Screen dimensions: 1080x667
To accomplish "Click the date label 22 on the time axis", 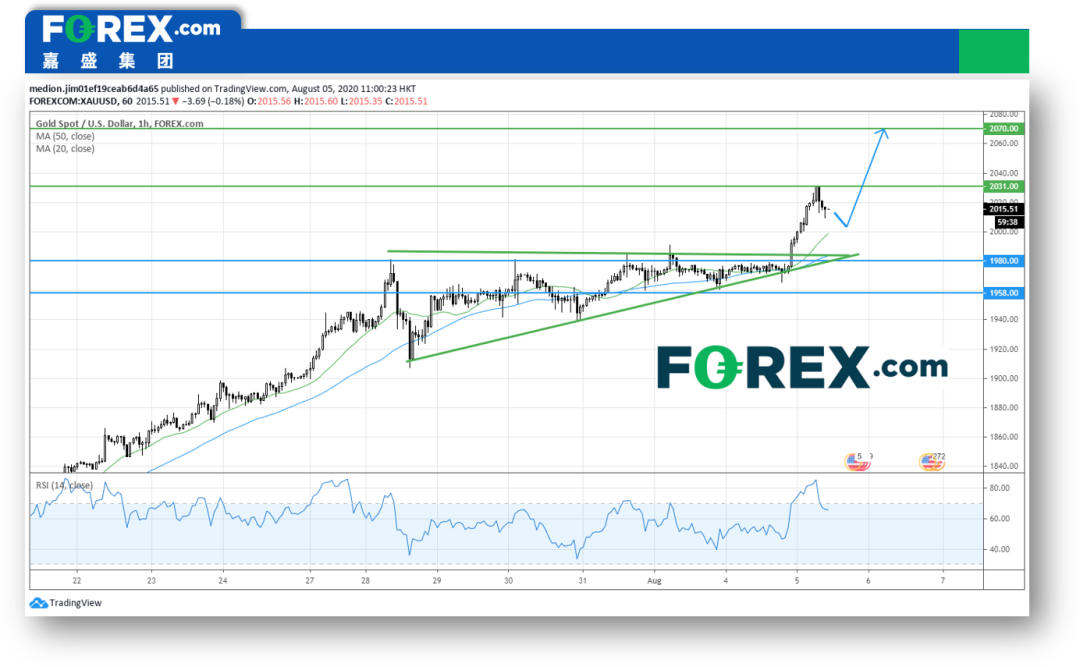I will (76, 581).
